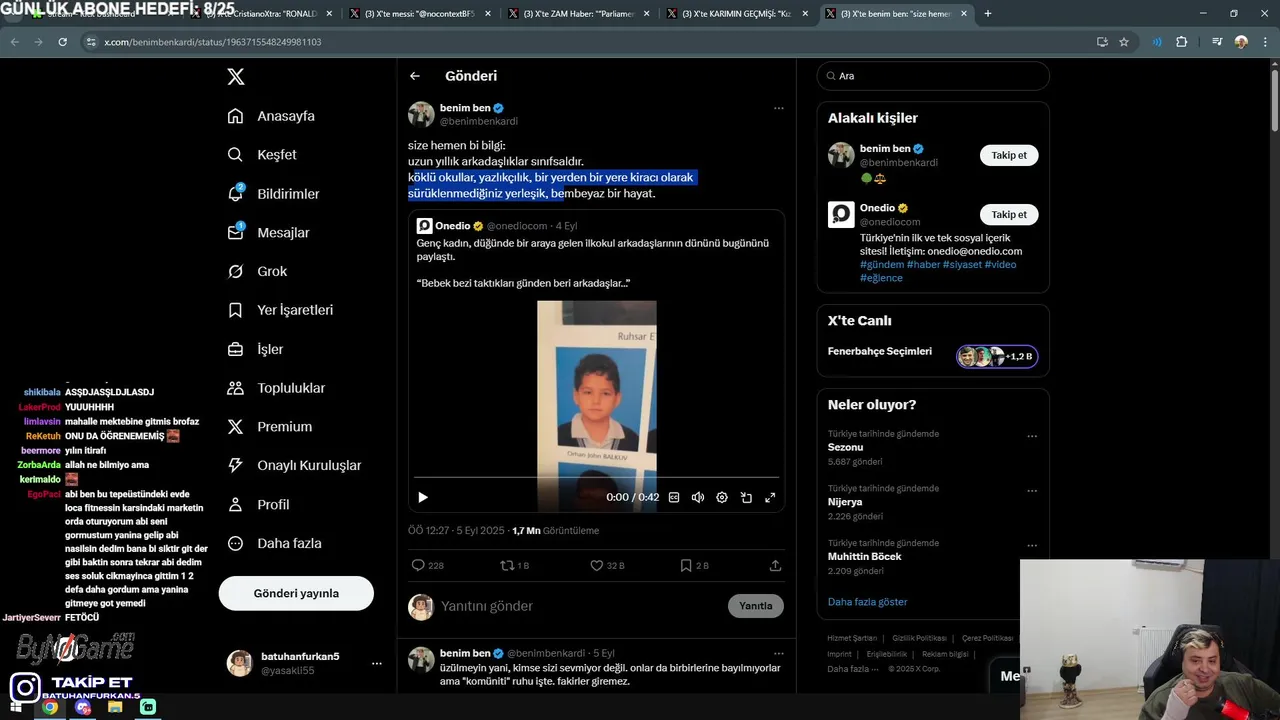Click Daha fazla göster link
Viewport: 1280px width, 720px height.
tap(867, 602)
